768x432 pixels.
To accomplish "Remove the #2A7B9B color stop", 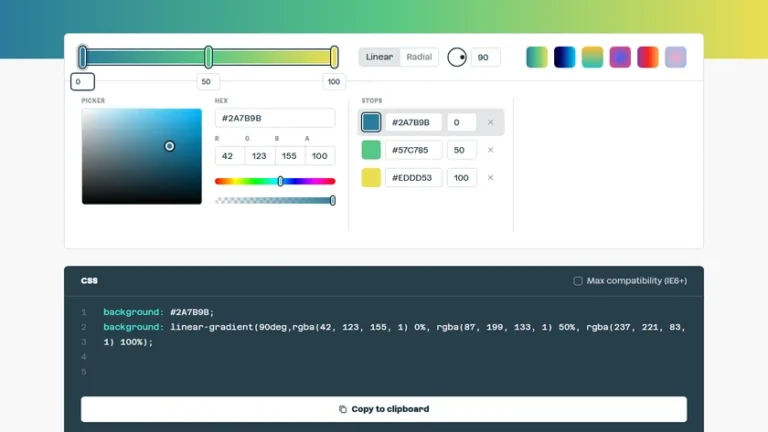I will [x=490, y=122].
